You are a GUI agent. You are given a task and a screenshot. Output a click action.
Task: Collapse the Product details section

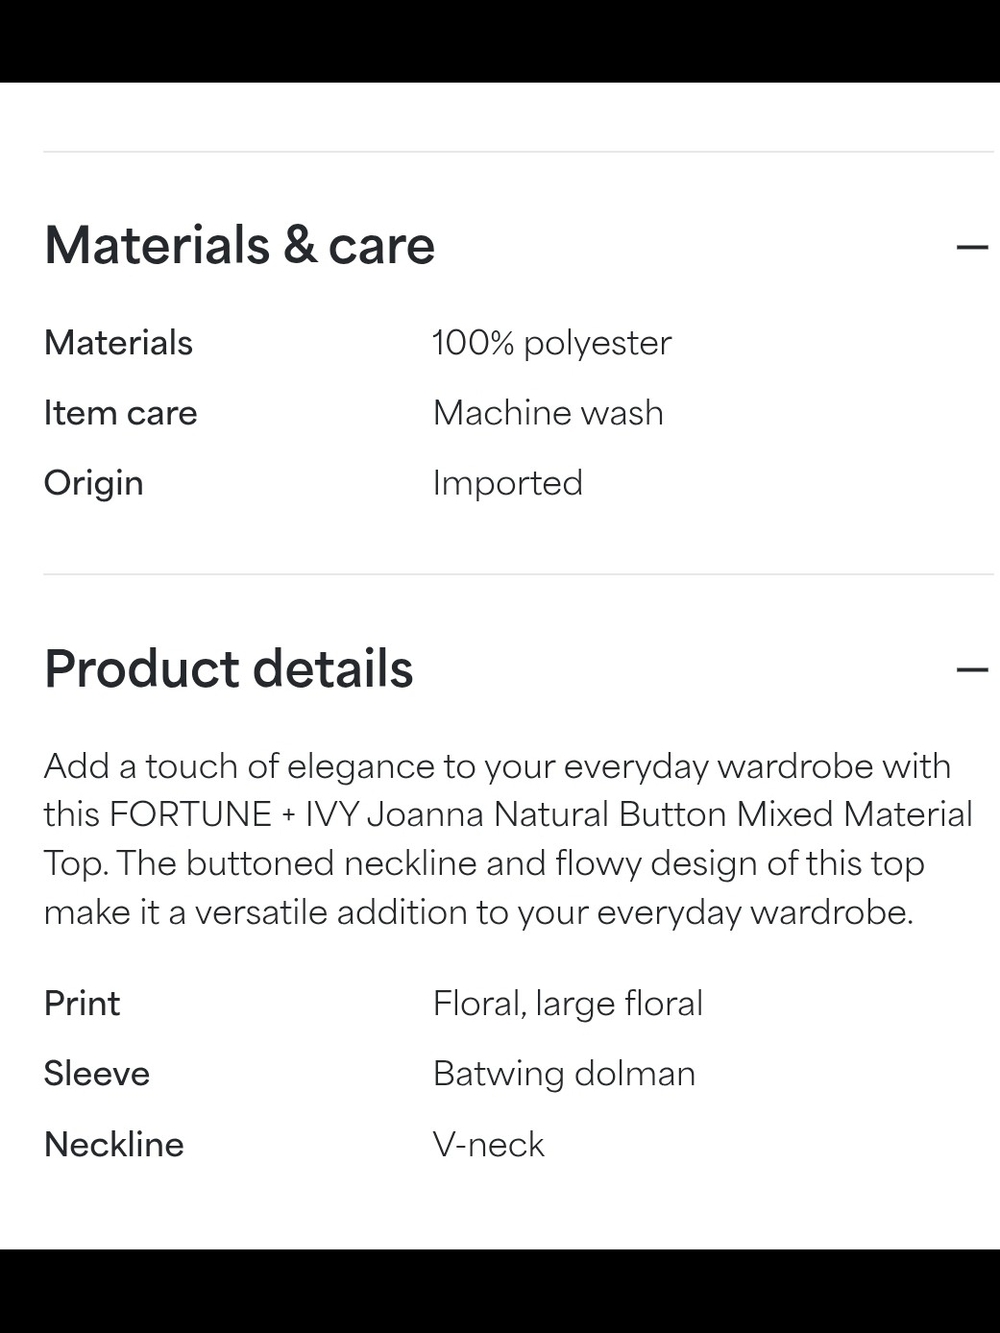pos(971,670)
